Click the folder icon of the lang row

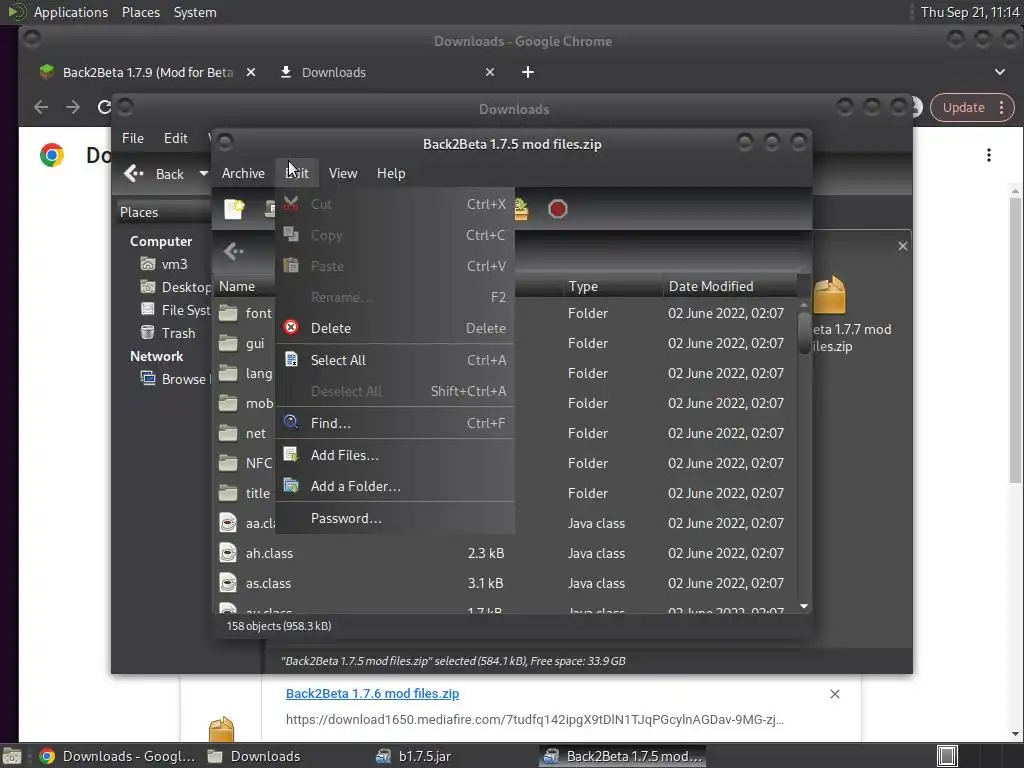pos(228,373)
